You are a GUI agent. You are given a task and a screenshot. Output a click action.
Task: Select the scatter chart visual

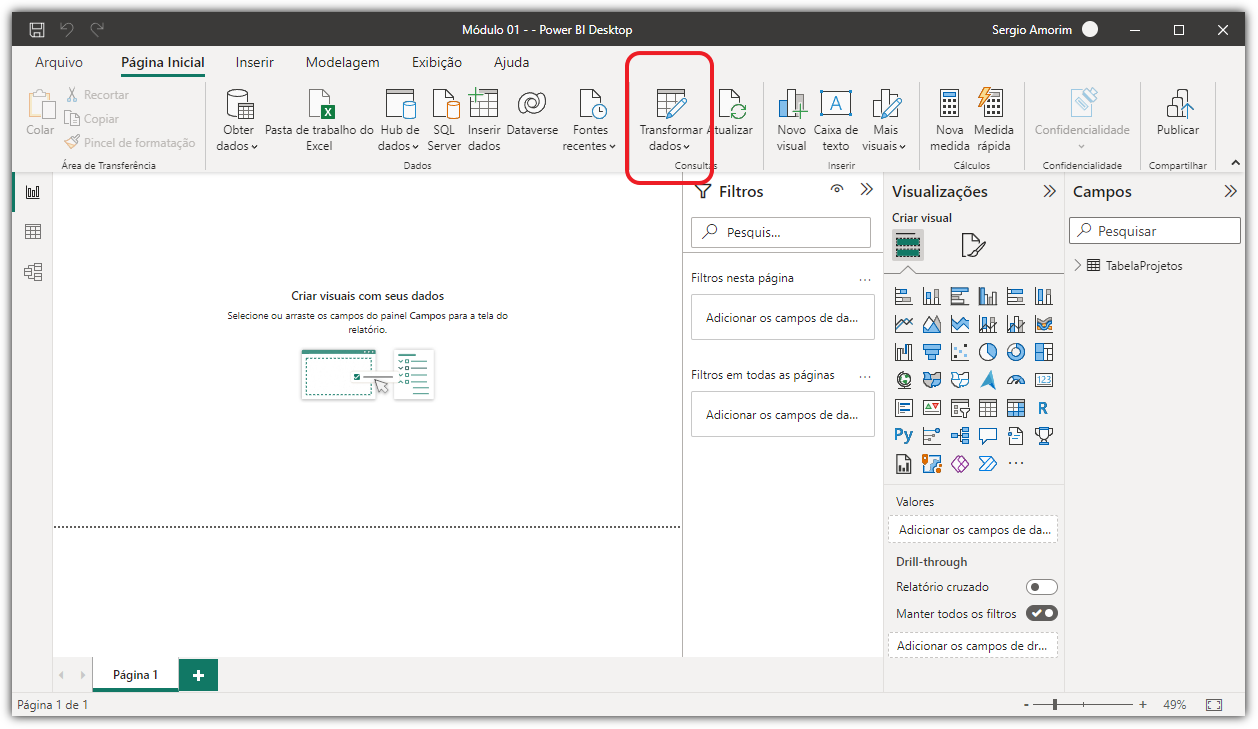click(x=960, y=352)
